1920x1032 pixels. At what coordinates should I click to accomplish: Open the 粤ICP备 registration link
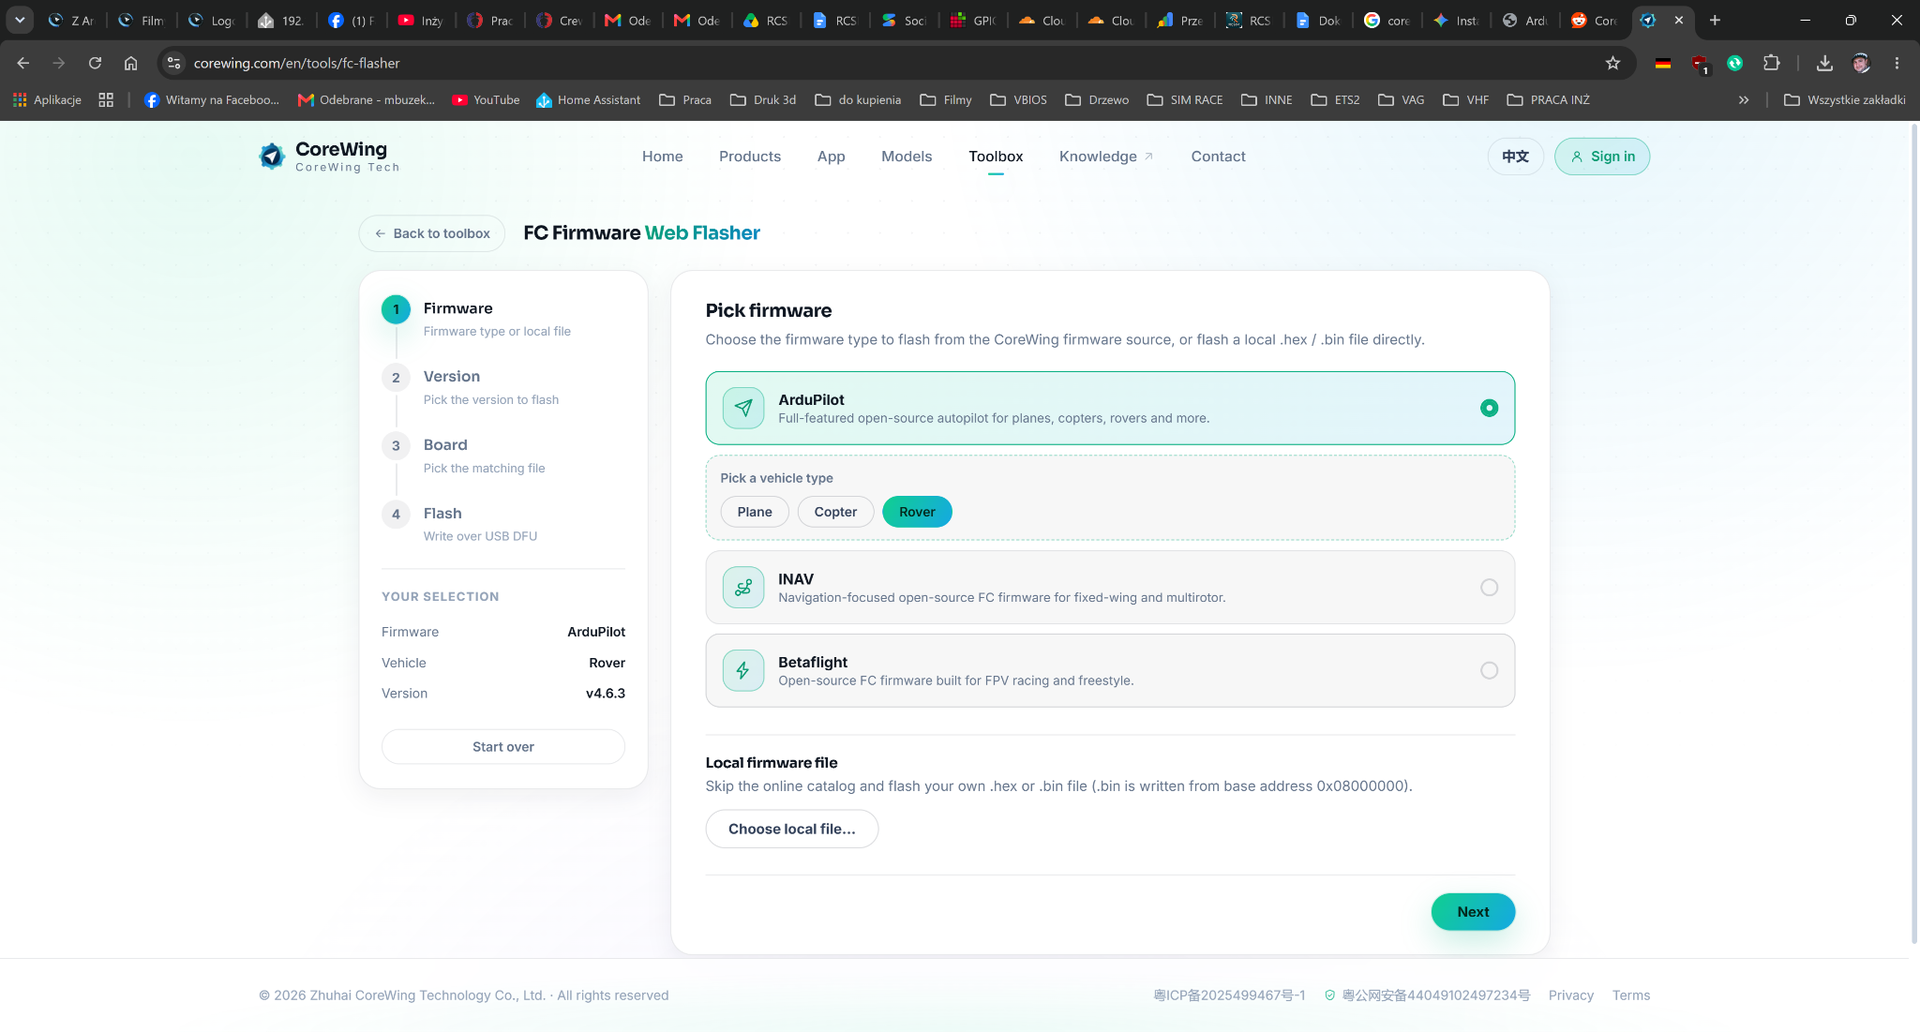click(1229, 995)
